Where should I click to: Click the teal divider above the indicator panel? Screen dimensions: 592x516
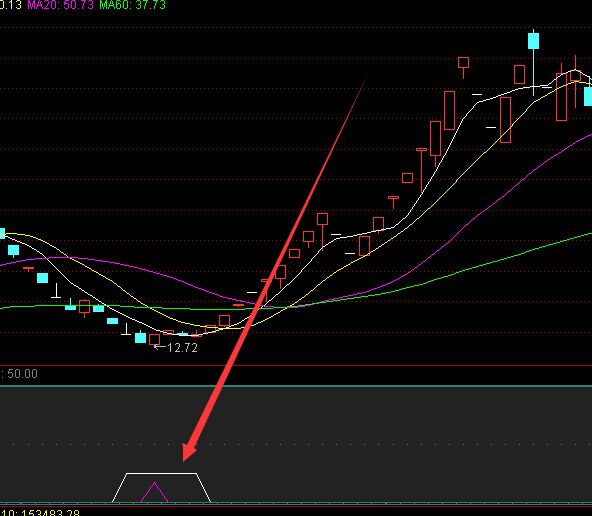click(x=296, y=386)
